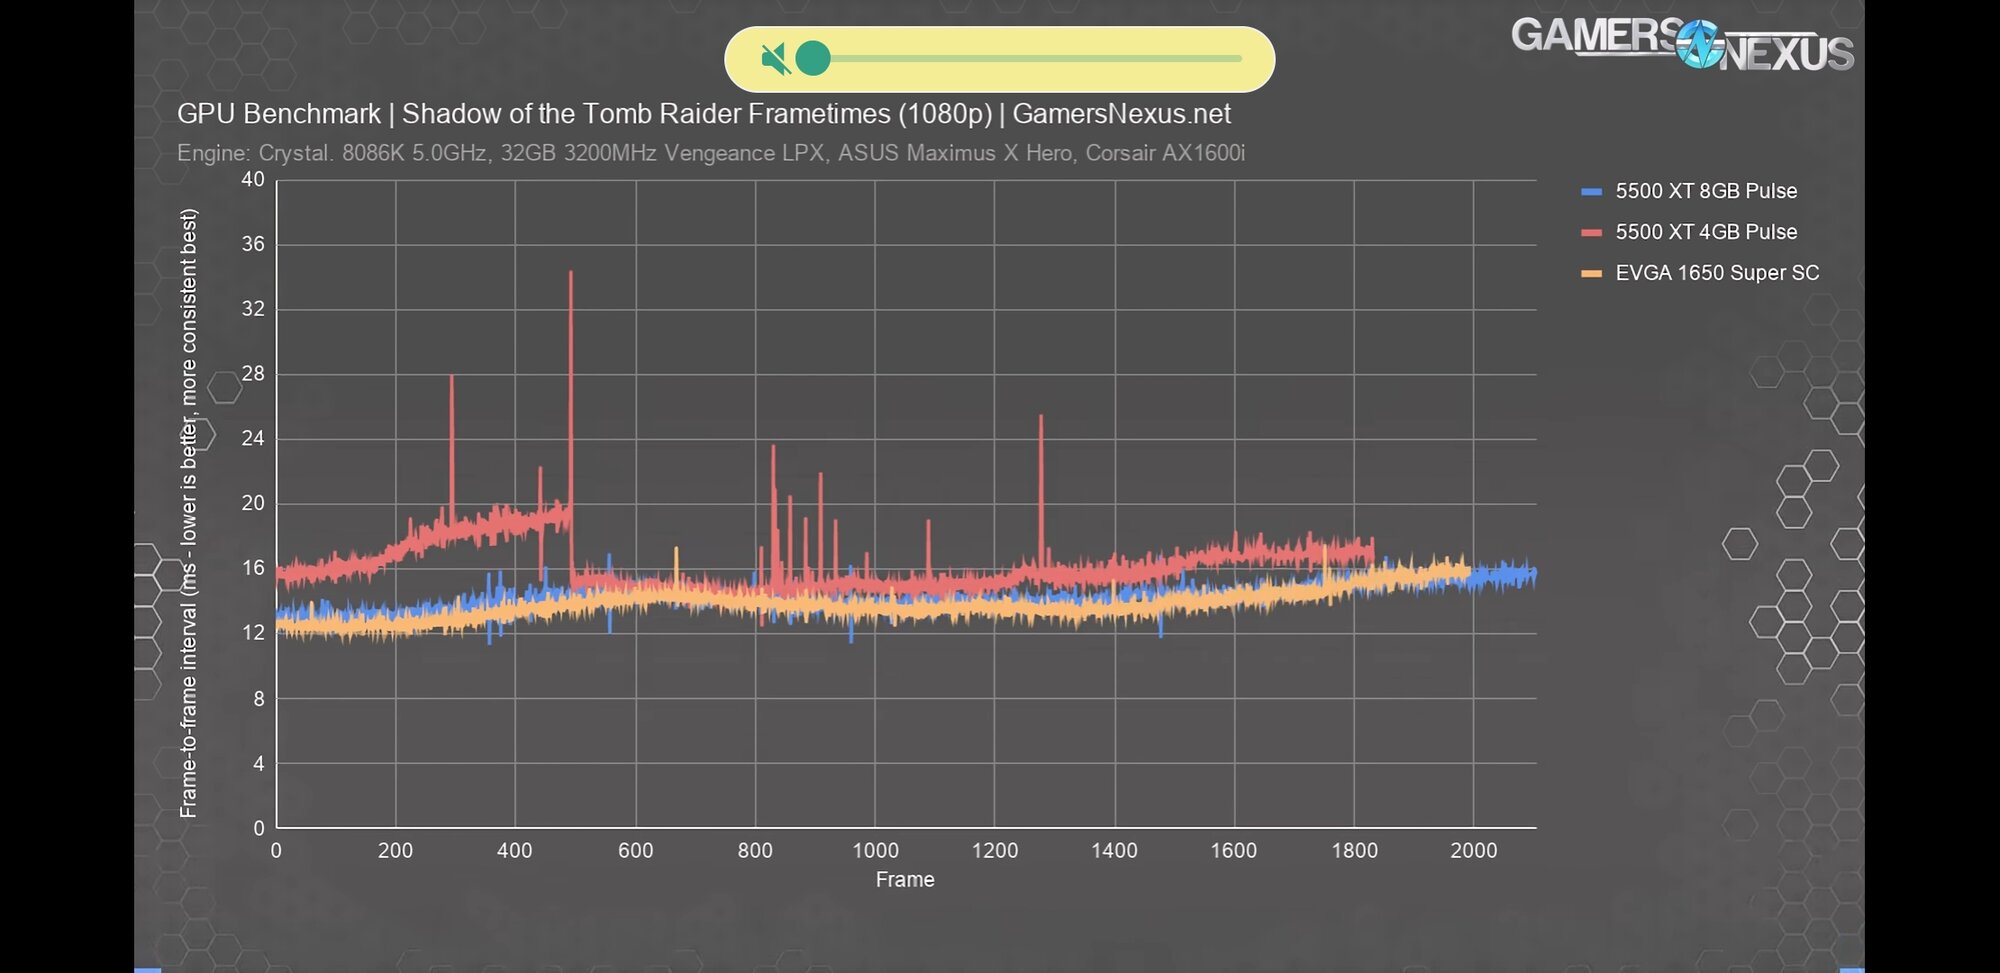Click the far right end of volume track
This screenshot has width=2000, height=973.
(x=1239, y=59)
